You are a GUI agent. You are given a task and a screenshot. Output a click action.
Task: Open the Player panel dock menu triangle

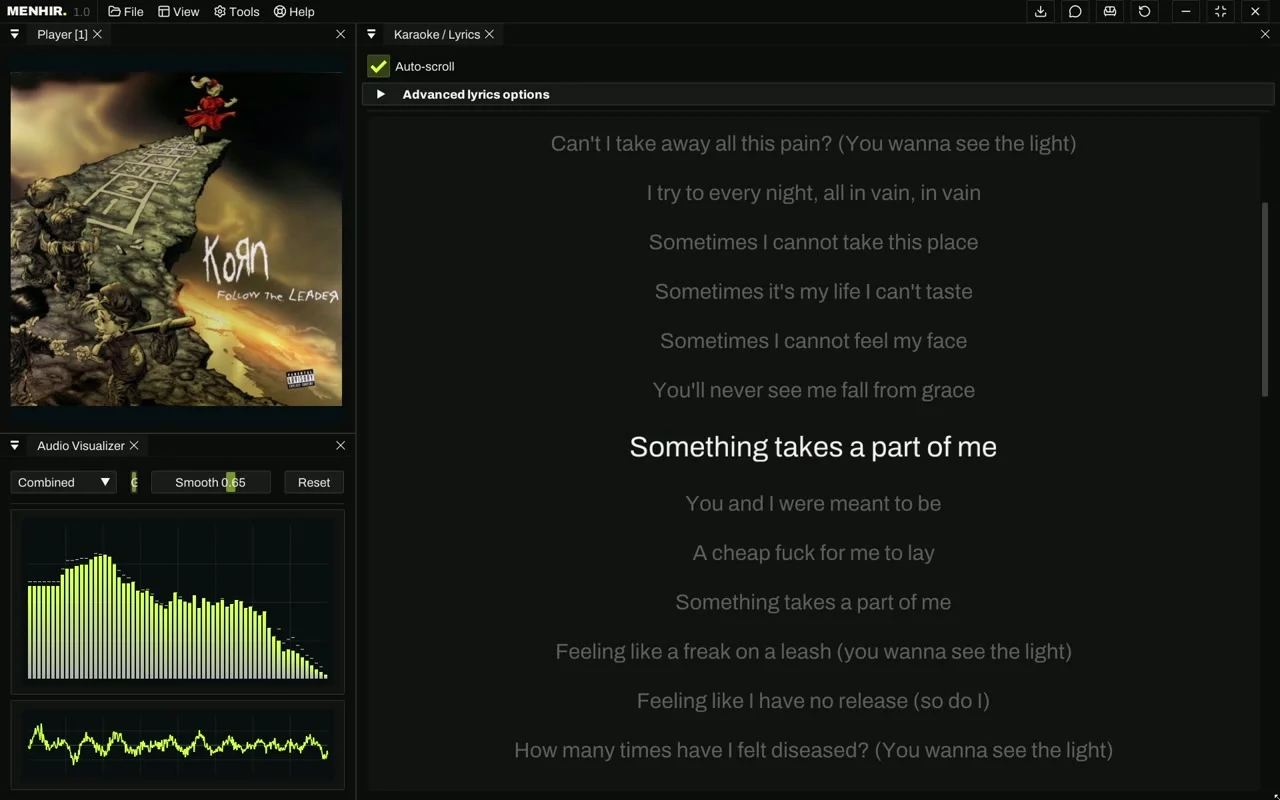[15, 34]
